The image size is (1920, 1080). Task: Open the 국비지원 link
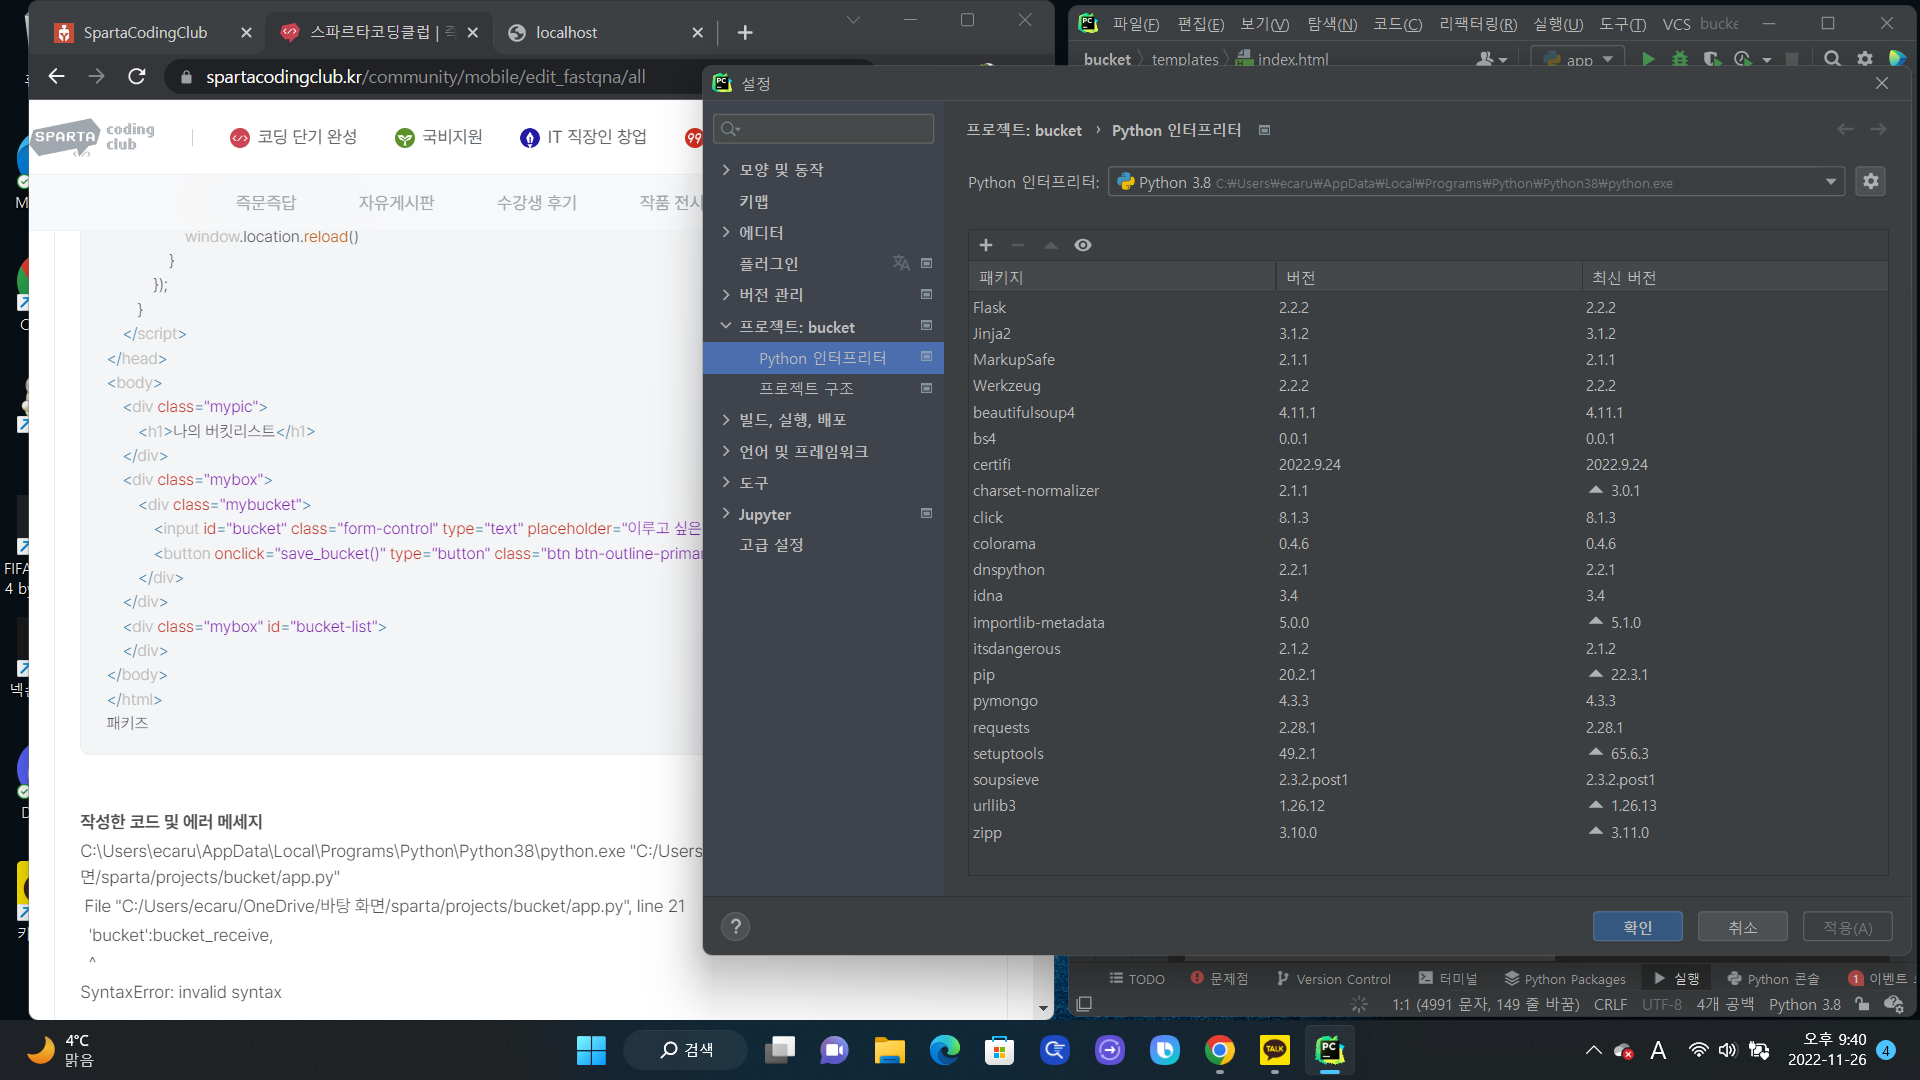tap(439, 137)
